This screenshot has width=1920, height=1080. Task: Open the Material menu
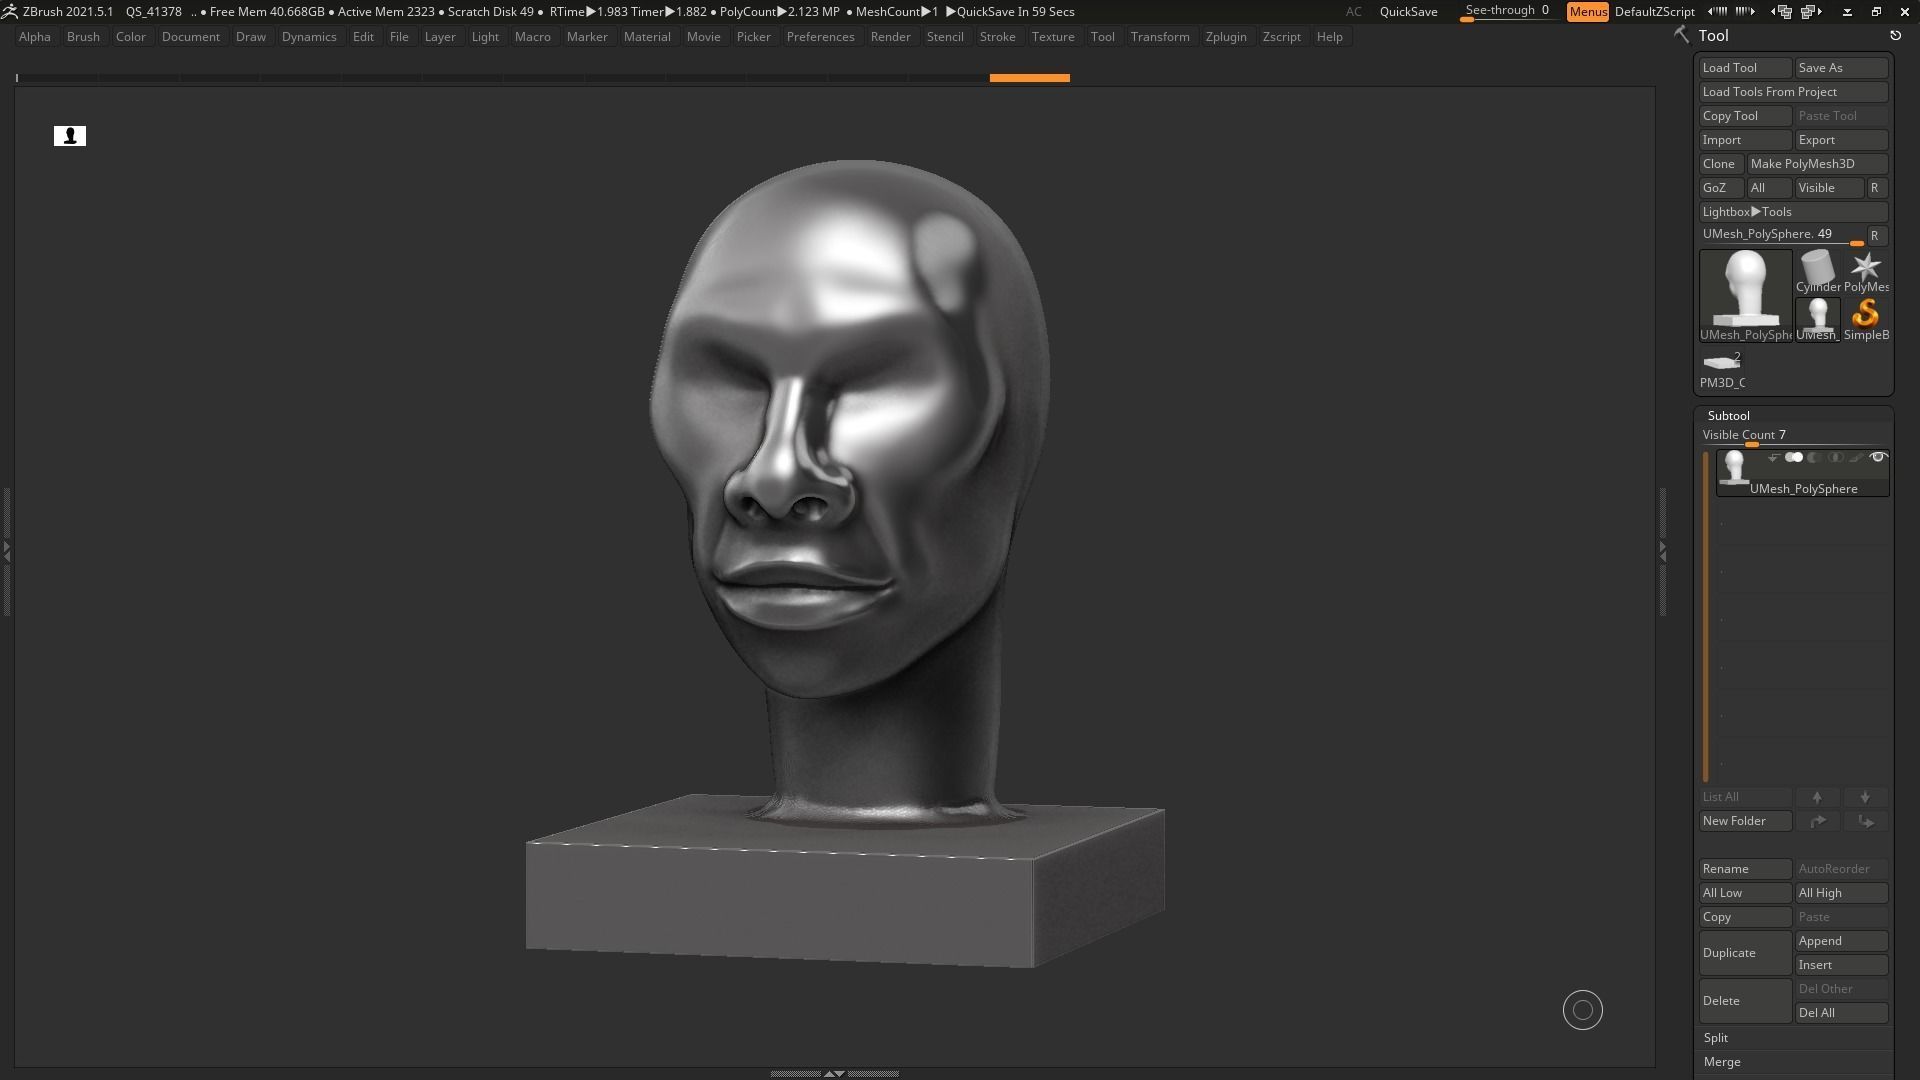pos(647,37)
